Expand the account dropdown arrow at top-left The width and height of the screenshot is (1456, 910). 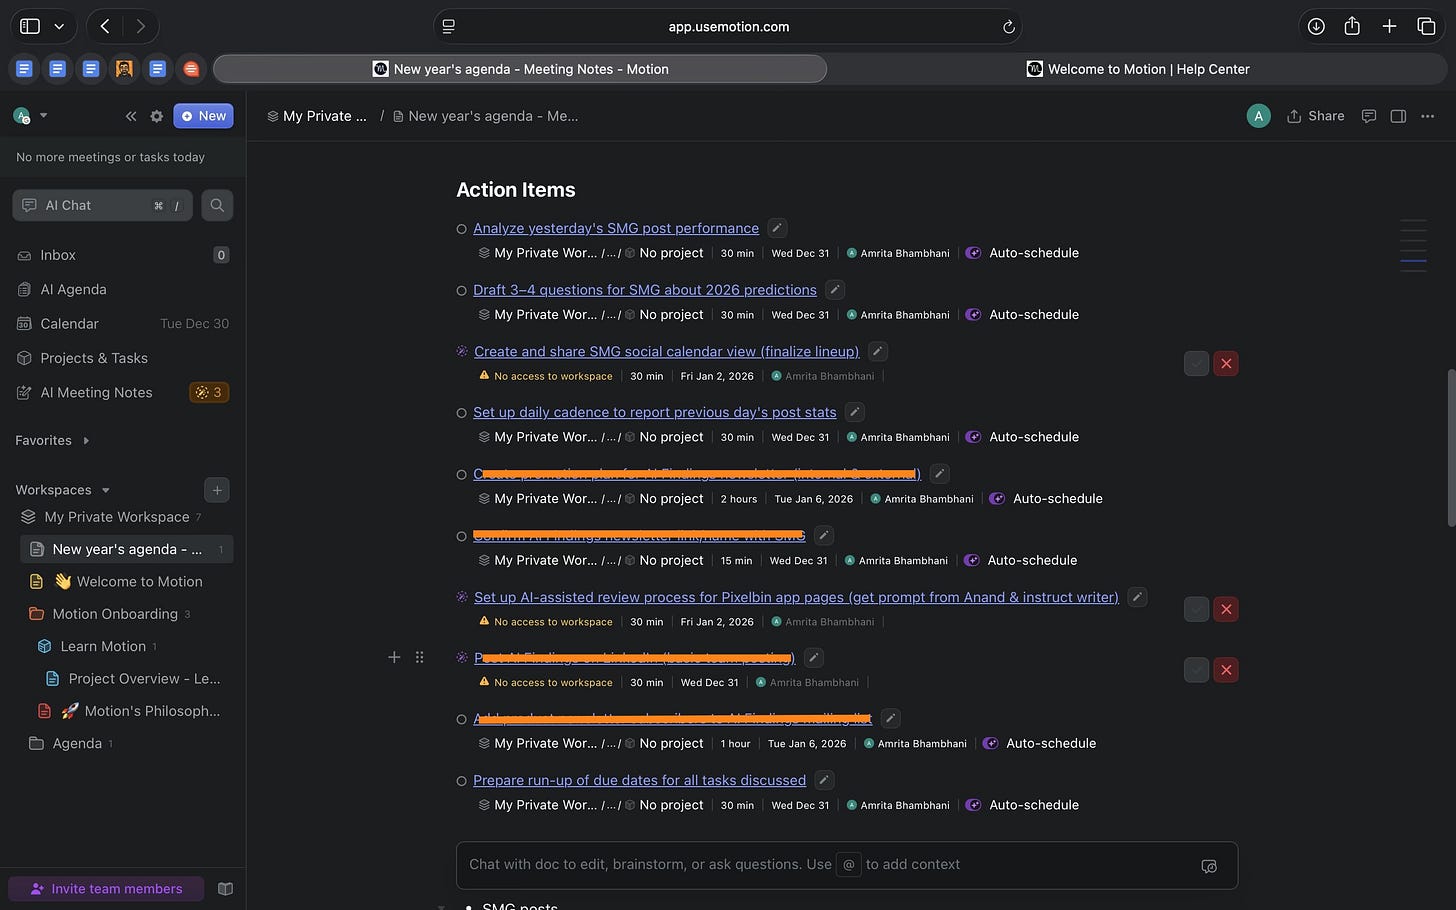(x=44, y=116)
